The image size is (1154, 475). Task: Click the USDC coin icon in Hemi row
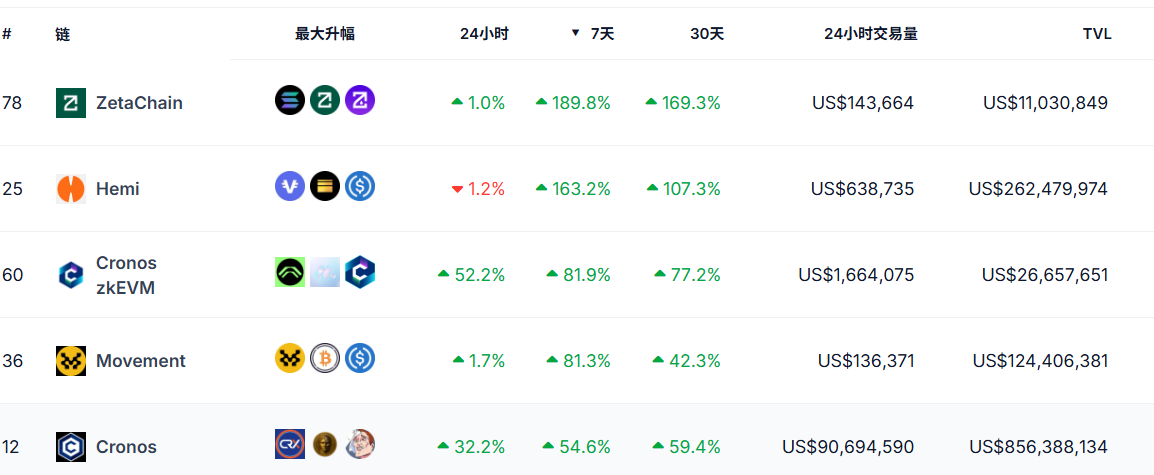360,186
